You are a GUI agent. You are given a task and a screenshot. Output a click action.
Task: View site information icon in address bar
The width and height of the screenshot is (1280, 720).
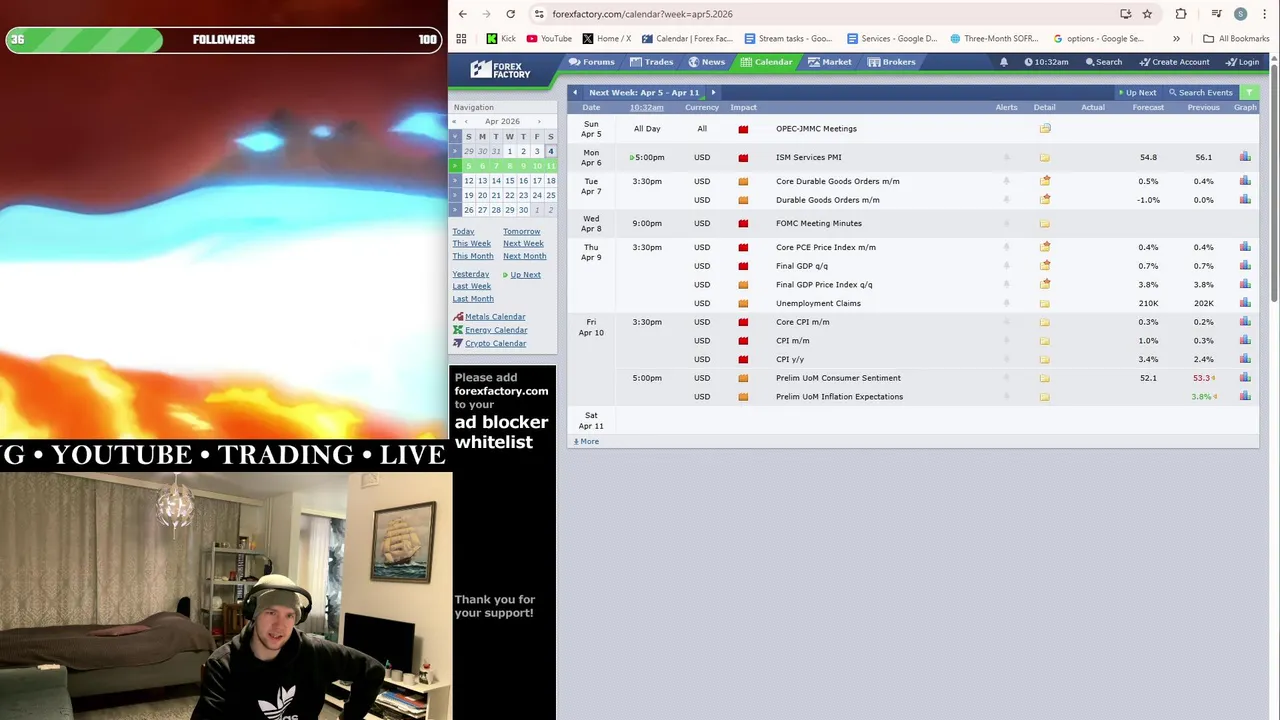point(539,14)
